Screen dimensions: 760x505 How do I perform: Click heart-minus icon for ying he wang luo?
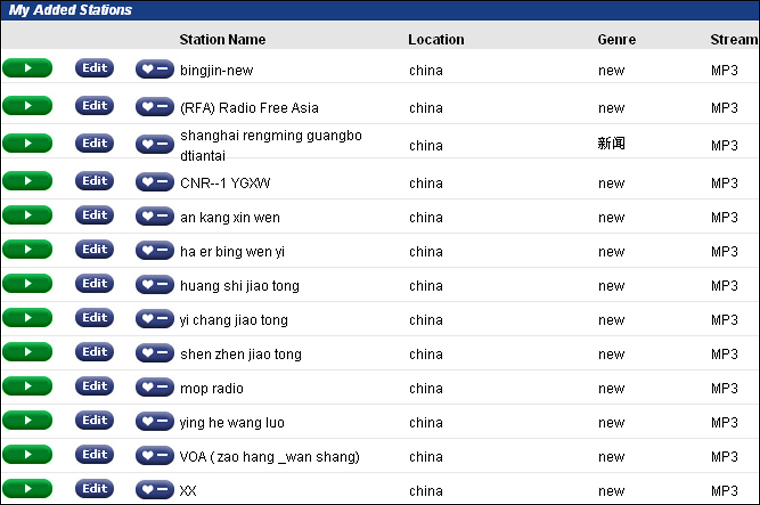pyautogui.click(x=154, y=421)
